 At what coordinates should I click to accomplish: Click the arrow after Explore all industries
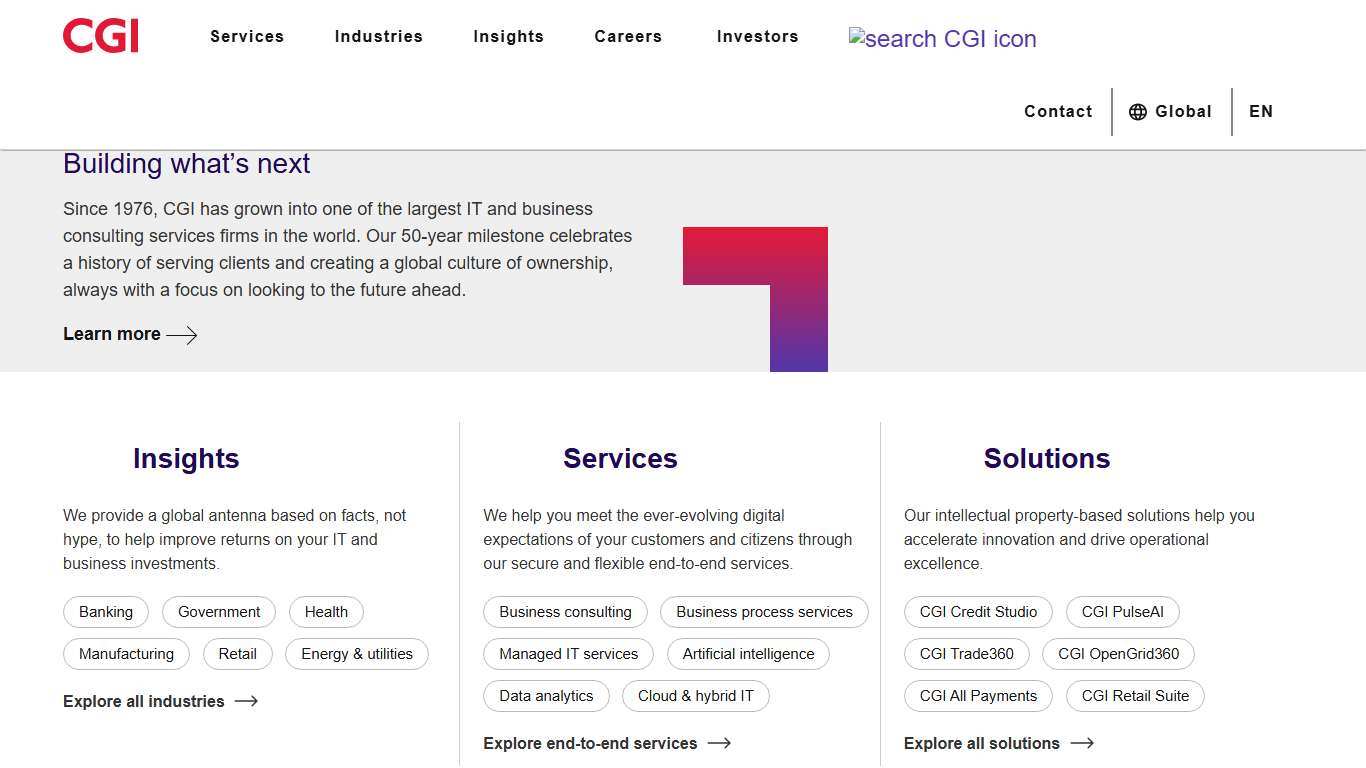tap(245, 701)
